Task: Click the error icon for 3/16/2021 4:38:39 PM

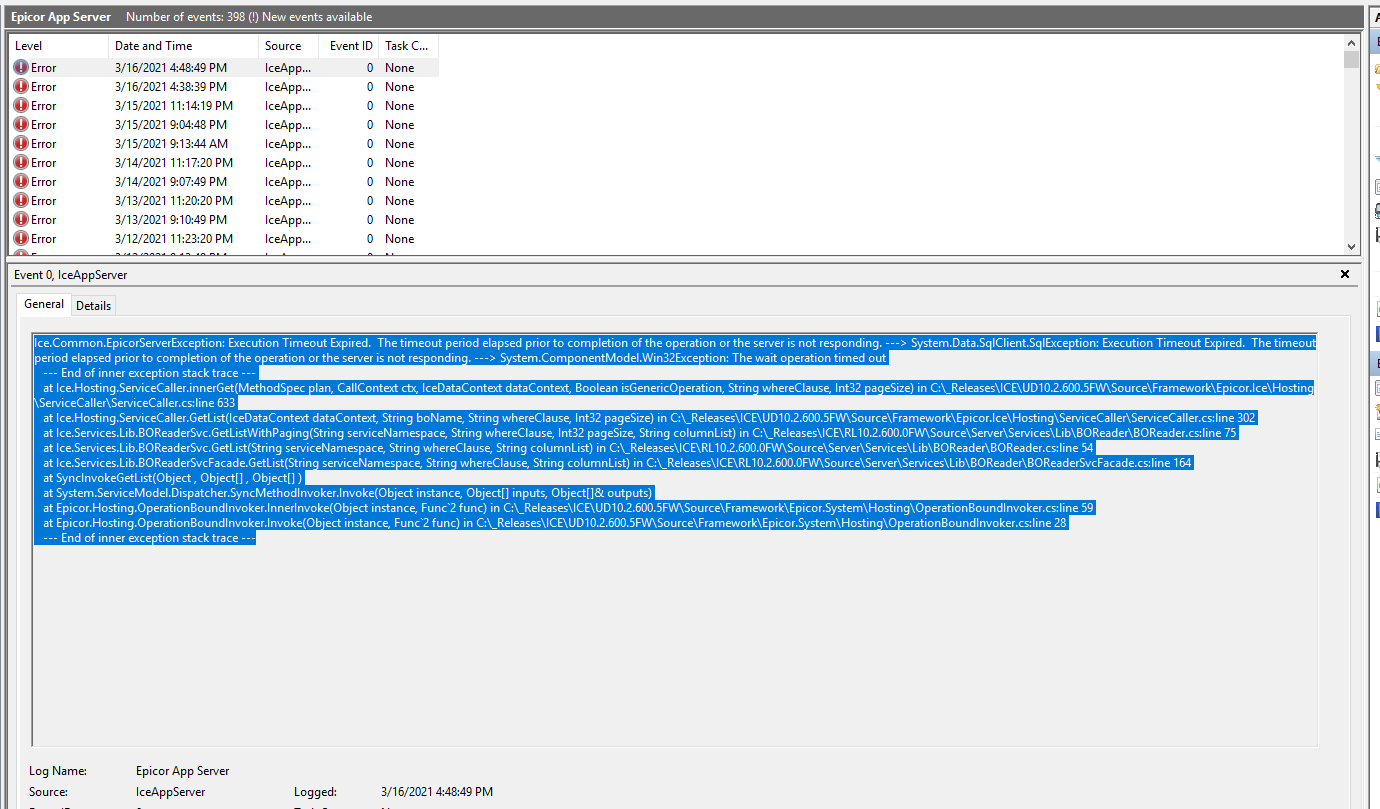Action: [21, 87]
